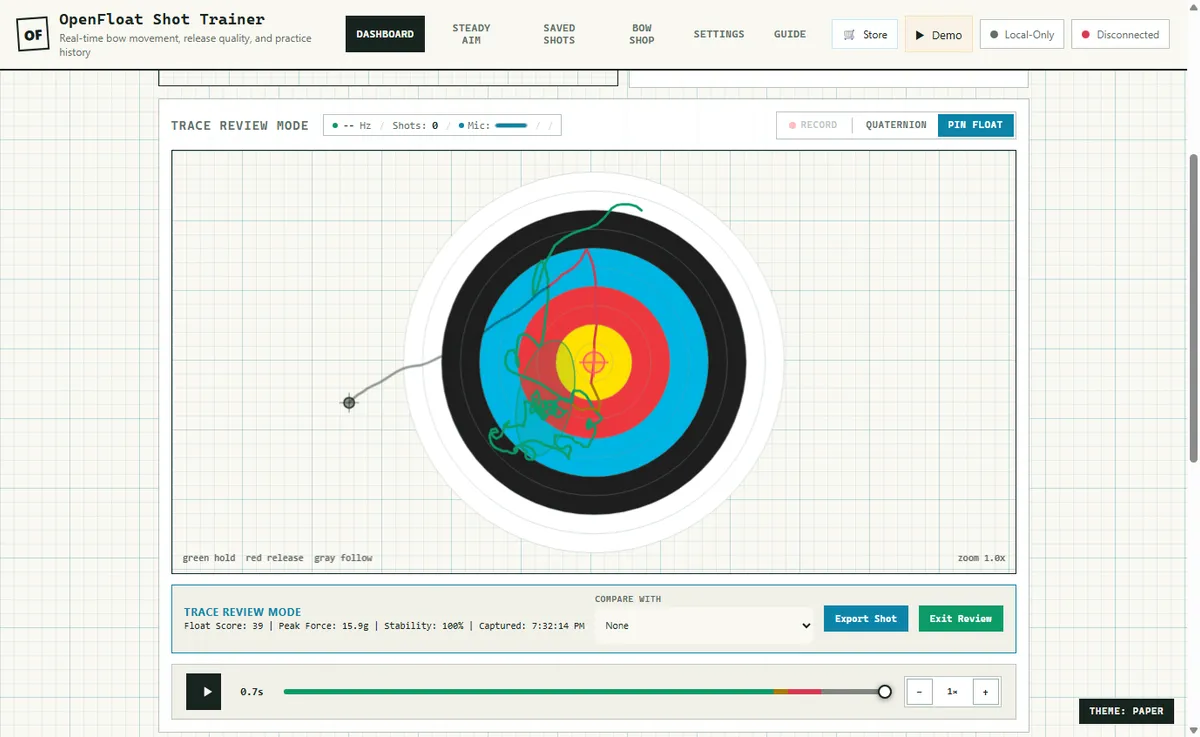
Task: Click the Record button
Action: click(x=813, y=125)
